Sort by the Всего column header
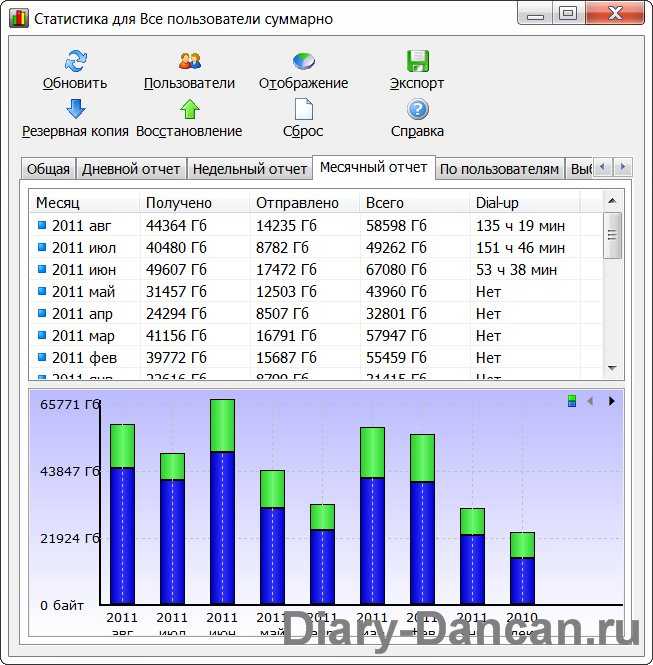Image resolution: width=653 pixels, height=665 pixels. 415,203
